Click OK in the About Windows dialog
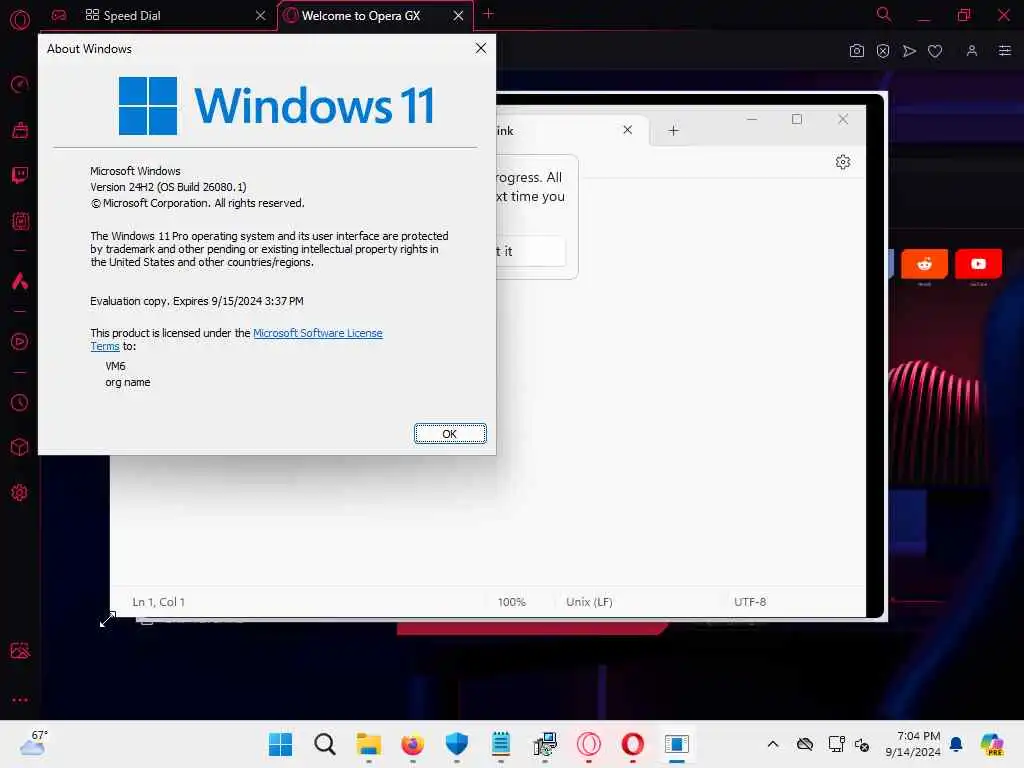The width and height of the screenshot is (1024, 768). pyautogui.click(x=450, y=434)
